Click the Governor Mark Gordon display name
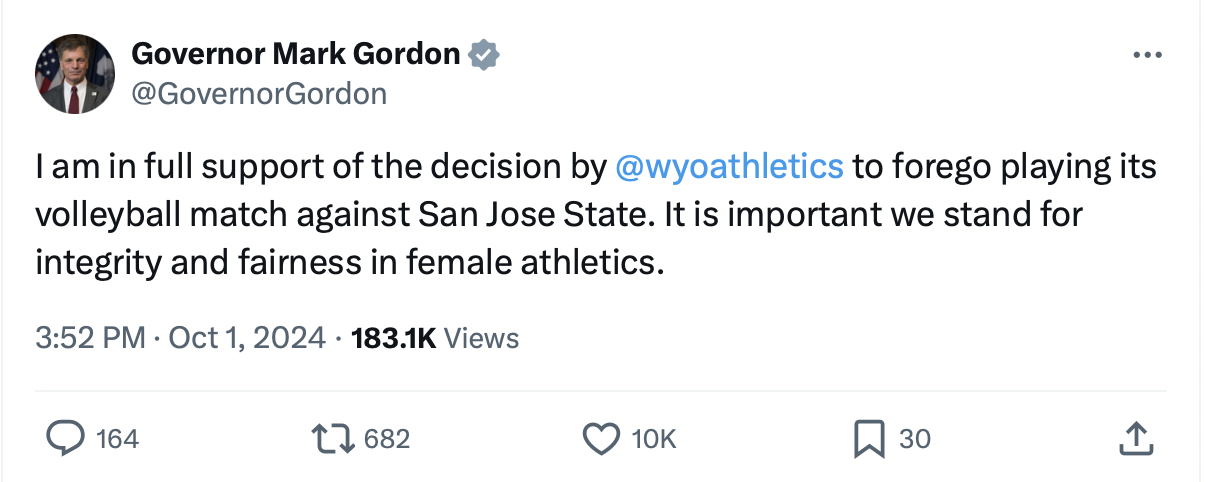 tap(296, 54)
